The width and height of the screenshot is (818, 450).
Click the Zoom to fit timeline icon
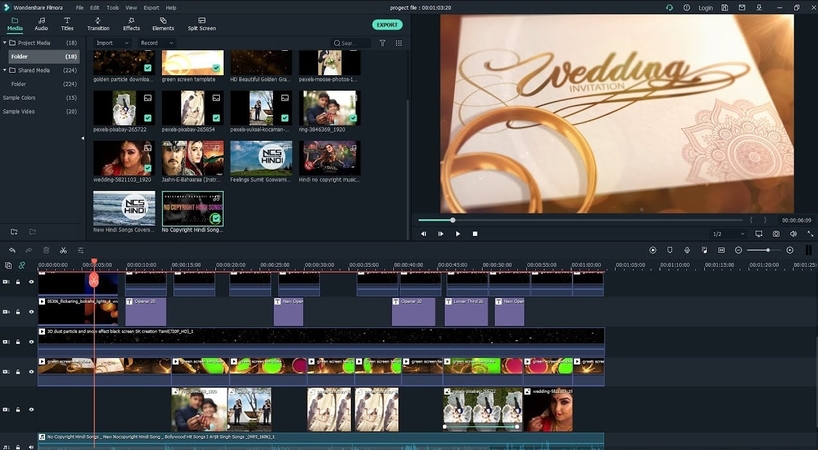point(721,250)
